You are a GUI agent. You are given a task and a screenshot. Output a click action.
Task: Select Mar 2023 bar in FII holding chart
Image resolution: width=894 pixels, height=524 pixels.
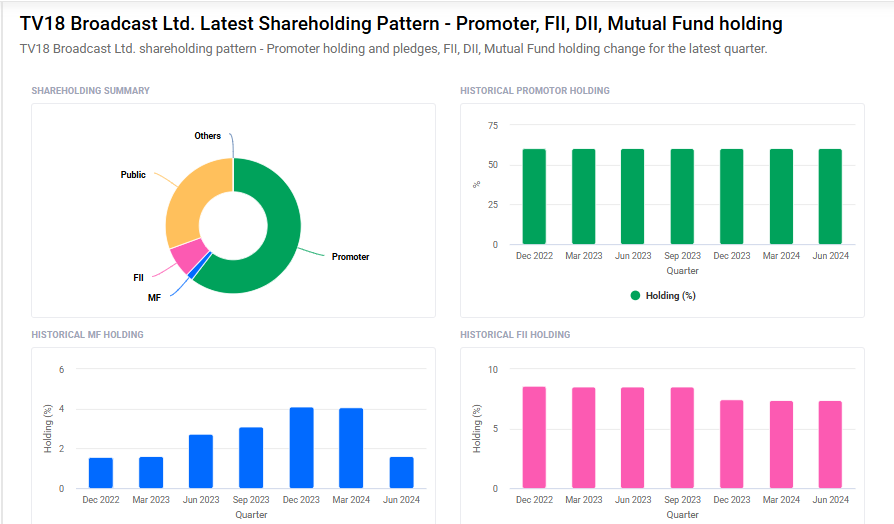tap(584, 438)
